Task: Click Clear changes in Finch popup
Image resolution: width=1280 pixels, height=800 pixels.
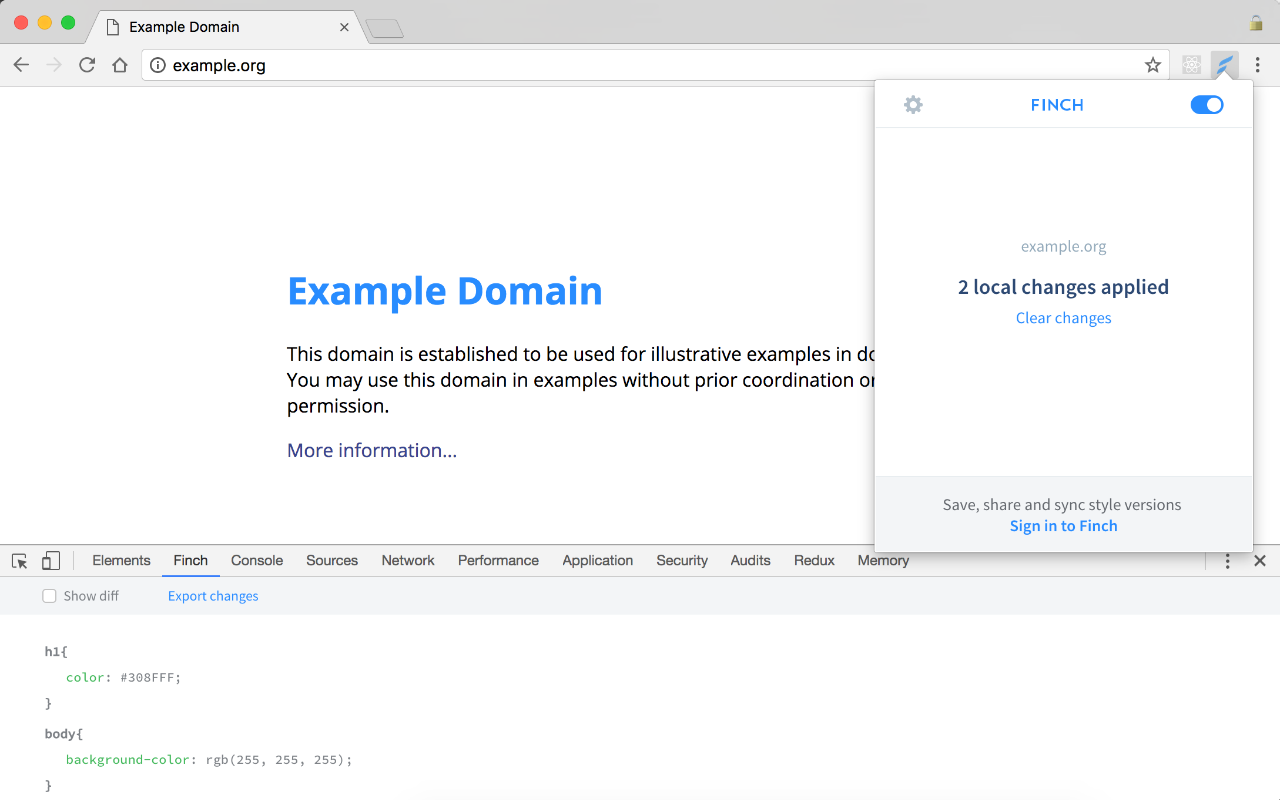Action: coord(1063,318)
